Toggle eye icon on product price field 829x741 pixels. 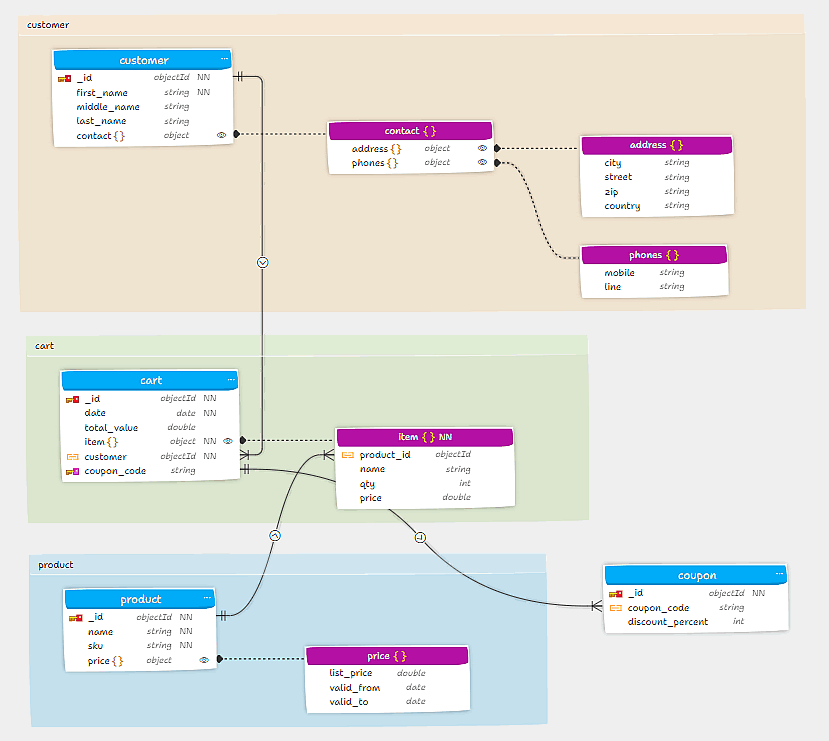tap(204, 661)
